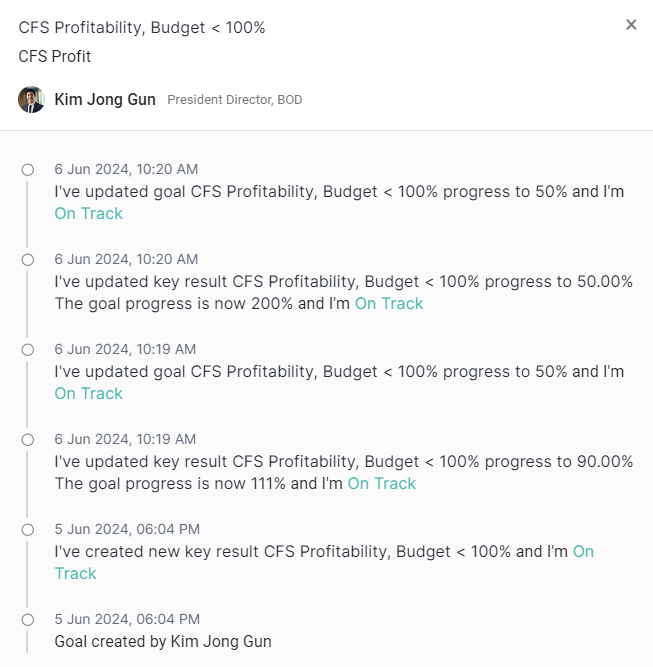Image resolution: width=653 pixels, height=667 pixels.
Task: Click the CFS Profit subtitle
Action: pyautogui.click(x=55, y=56)
